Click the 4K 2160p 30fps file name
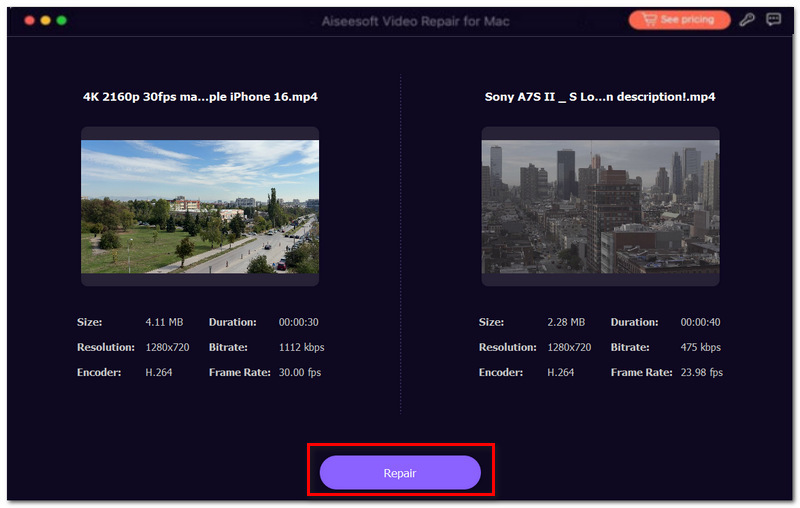 click(200, 97)
